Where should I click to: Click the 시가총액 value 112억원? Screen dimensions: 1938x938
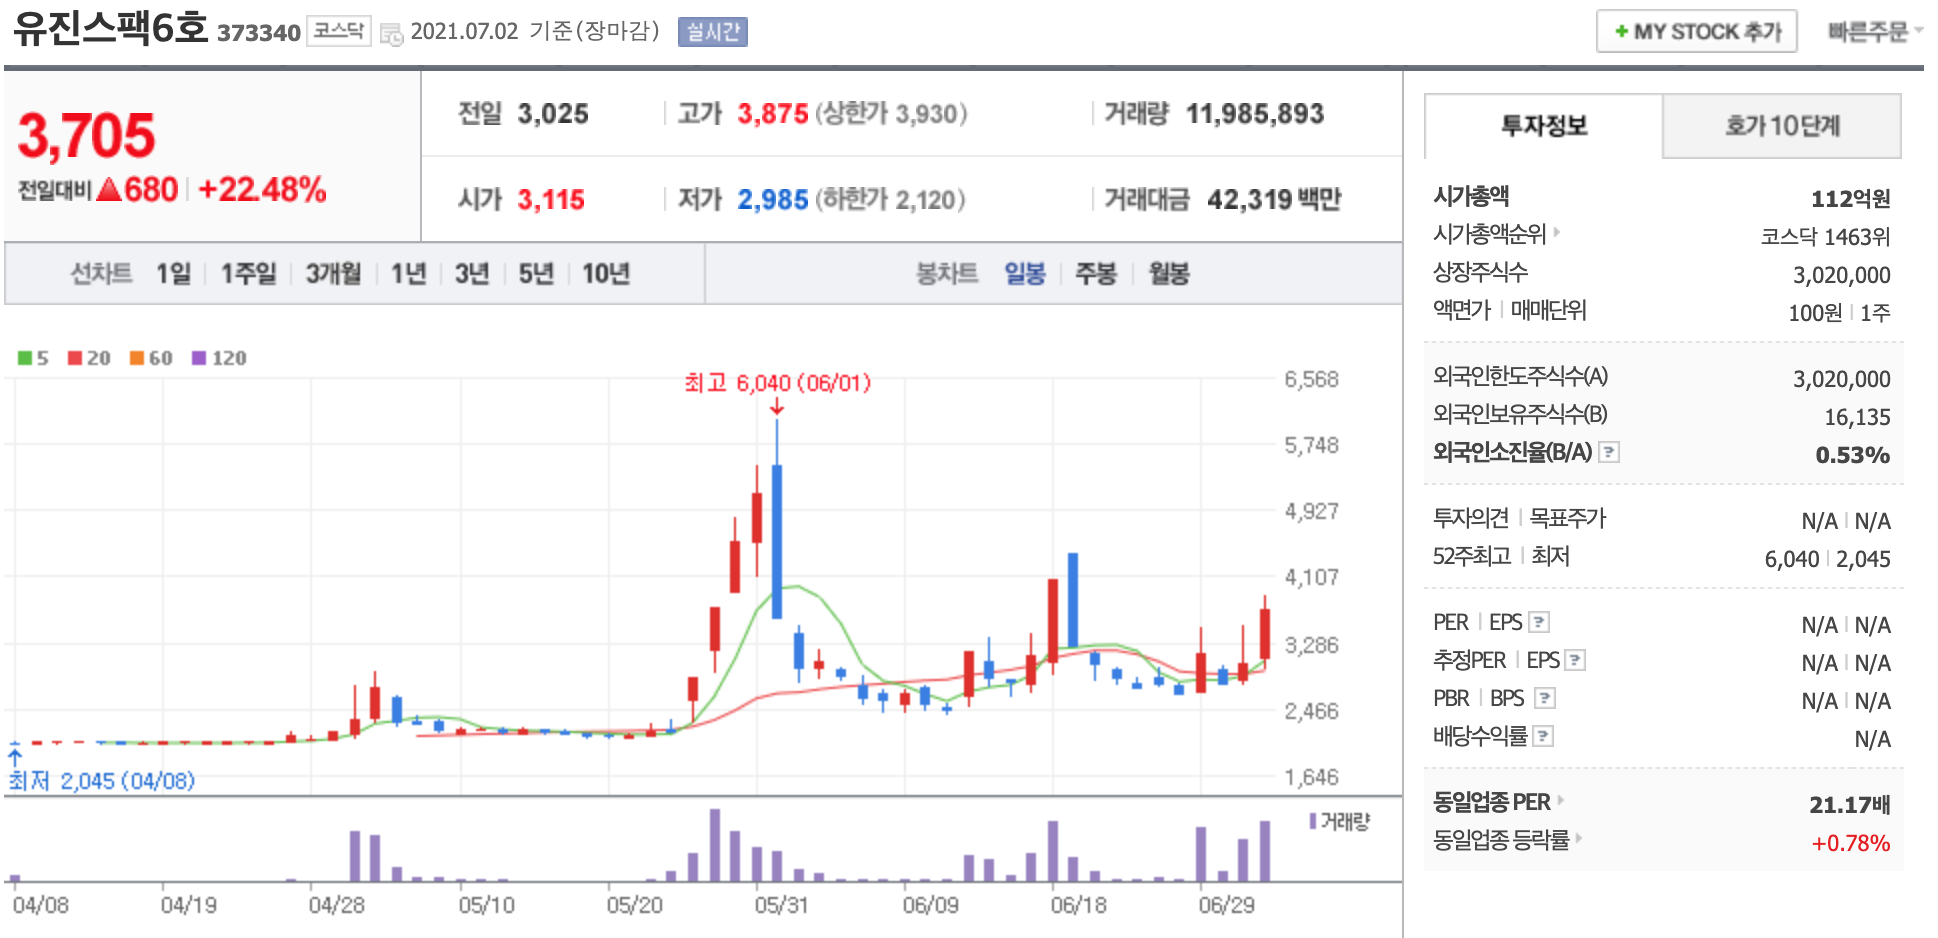tap(1851, 199)
